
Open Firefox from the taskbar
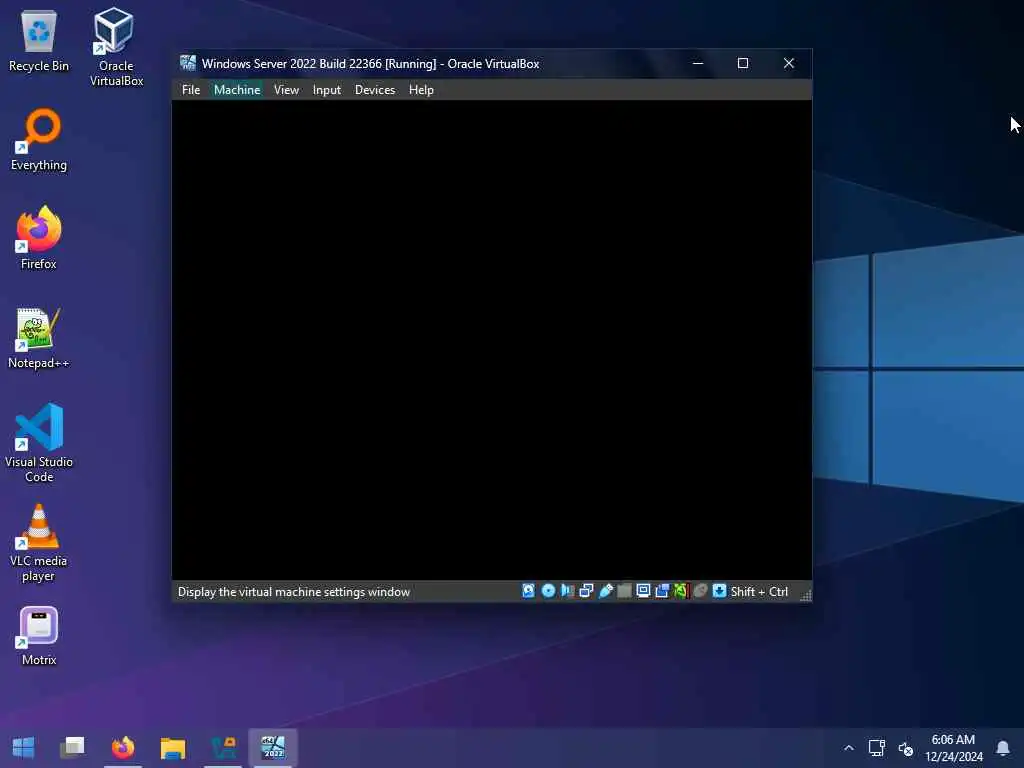click(x=123, y=747)
